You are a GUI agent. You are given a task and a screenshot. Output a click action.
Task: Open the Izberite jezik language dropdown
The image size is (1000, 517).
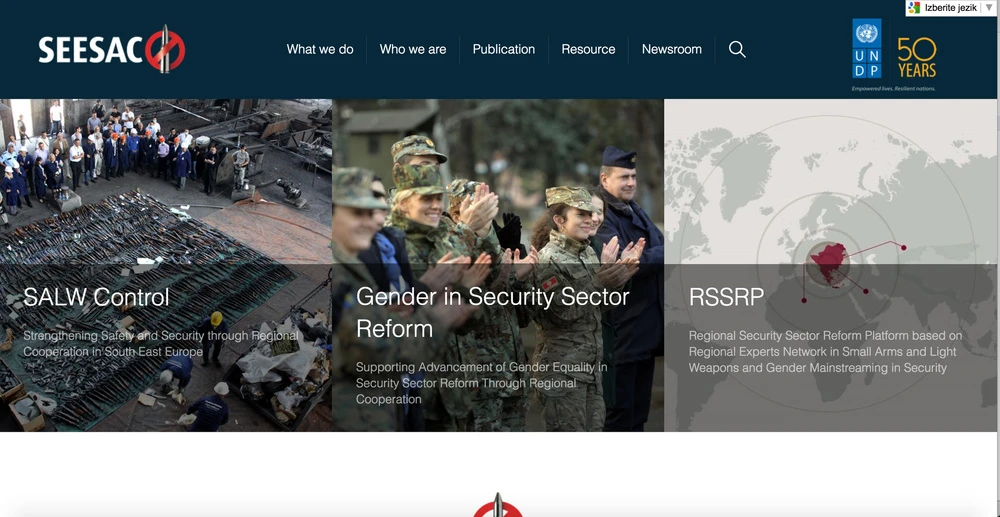pyautogui.click(x=951, y=8)
